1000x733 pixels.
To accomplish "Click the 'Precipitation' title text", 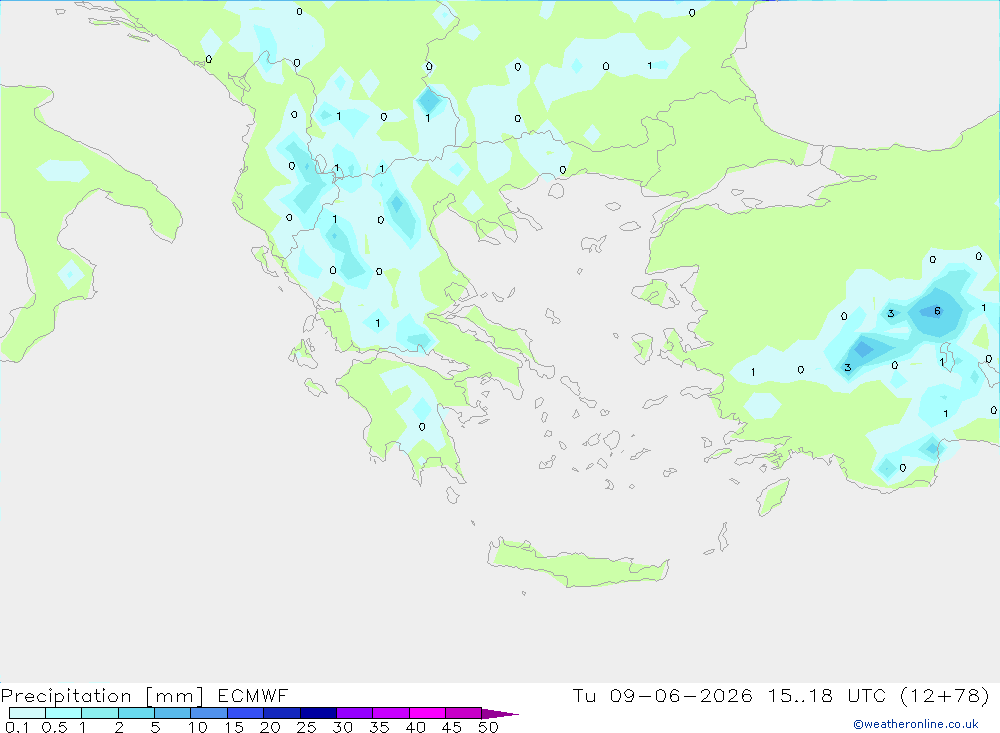I will click(66, 696).
